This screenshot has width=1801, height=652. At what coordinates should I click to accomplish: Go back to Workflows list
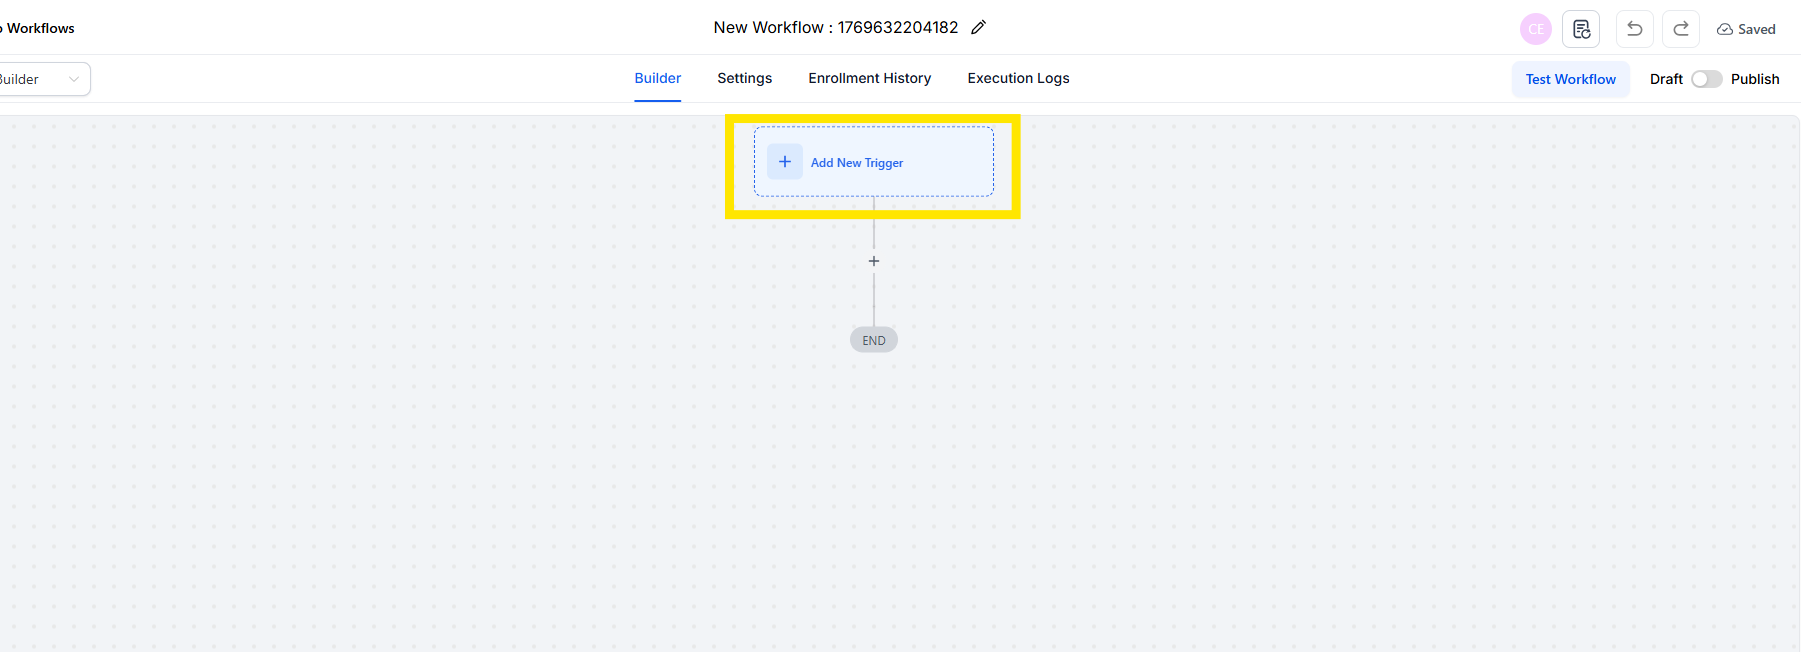coord(38,28)
